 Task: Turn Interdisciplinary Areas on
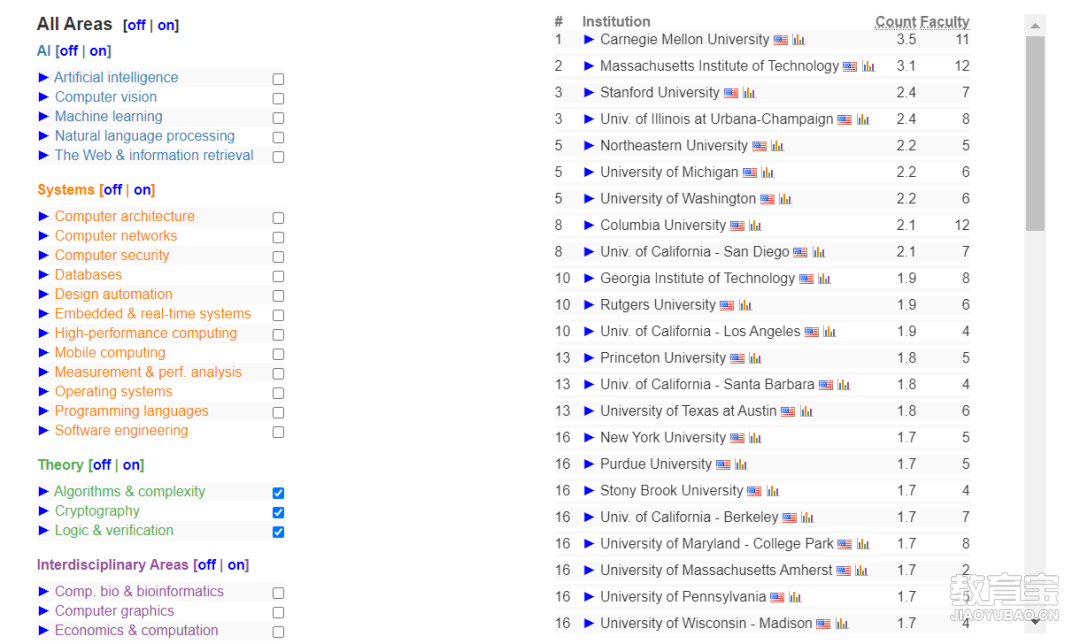[237, 565]
